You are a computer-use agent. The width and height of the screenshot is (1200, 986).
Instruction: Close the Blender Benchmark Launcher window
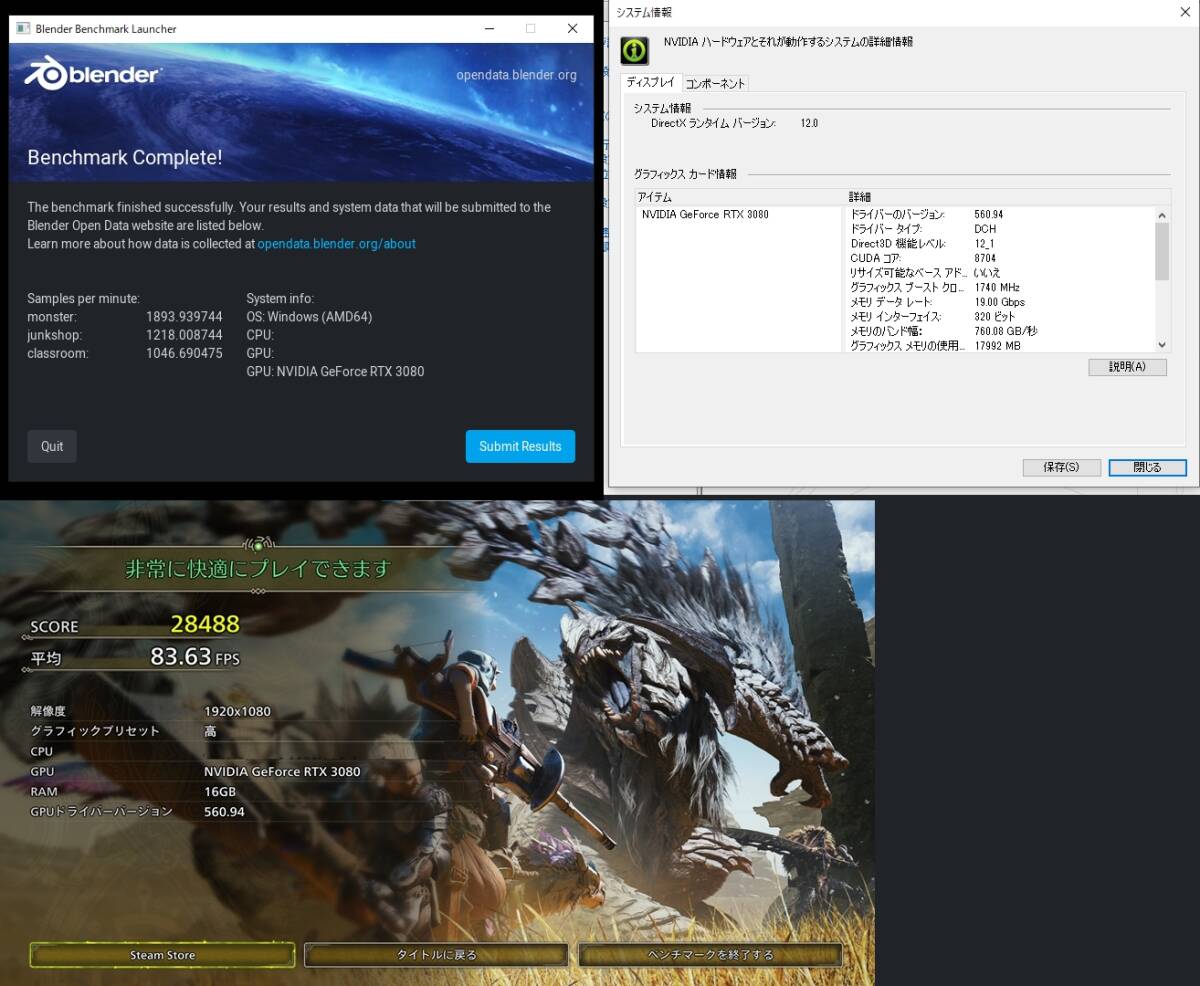pyautogui.click(x=573, y=29)
